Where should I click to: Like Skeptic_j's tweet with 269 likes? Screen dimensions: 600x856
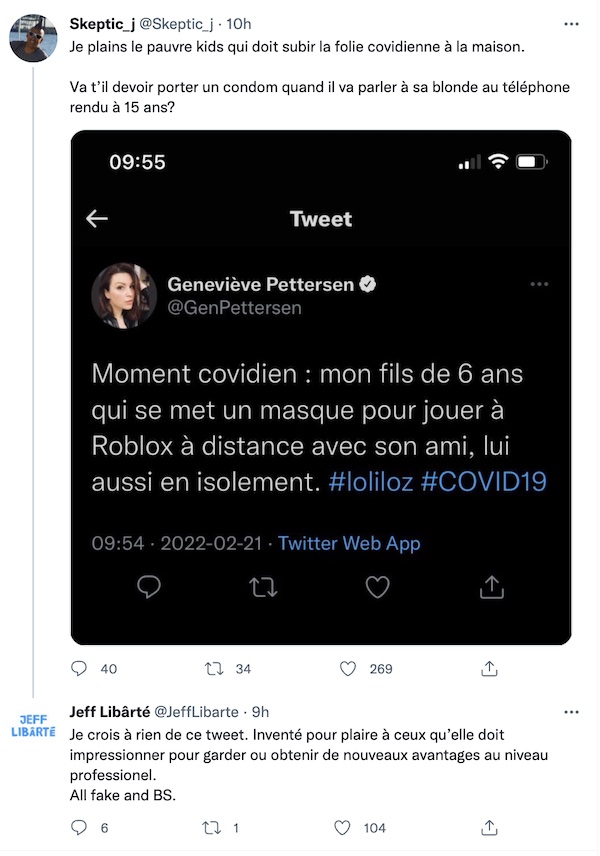coord(348,669)
